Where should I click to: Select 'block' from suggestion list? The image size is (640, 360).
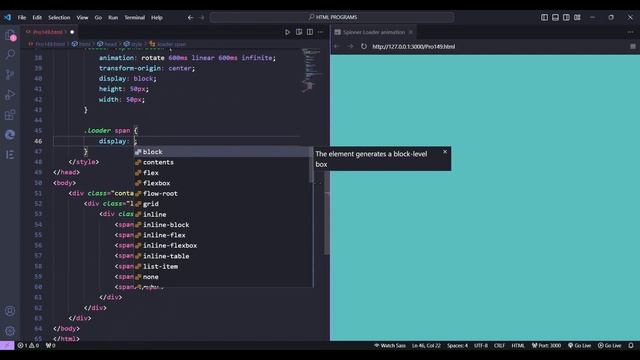223,152
